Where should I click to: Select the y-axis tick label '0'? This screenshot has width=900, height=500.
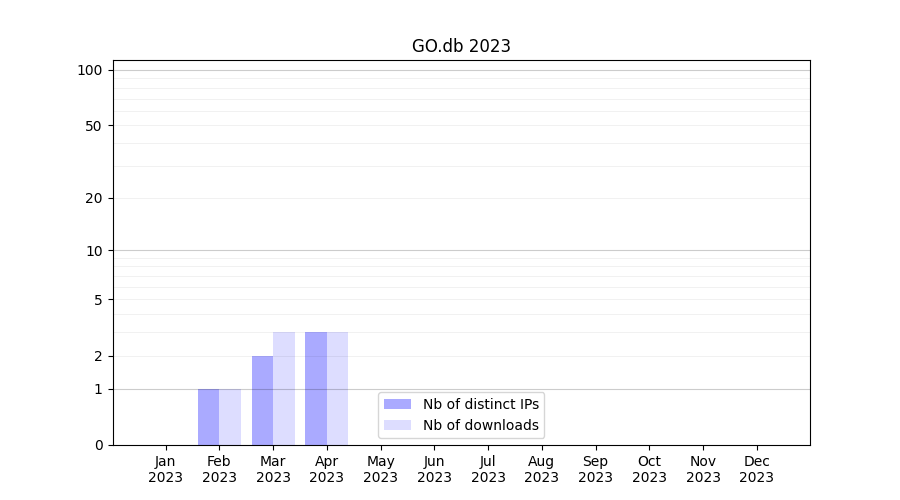[x=98, y=445]
